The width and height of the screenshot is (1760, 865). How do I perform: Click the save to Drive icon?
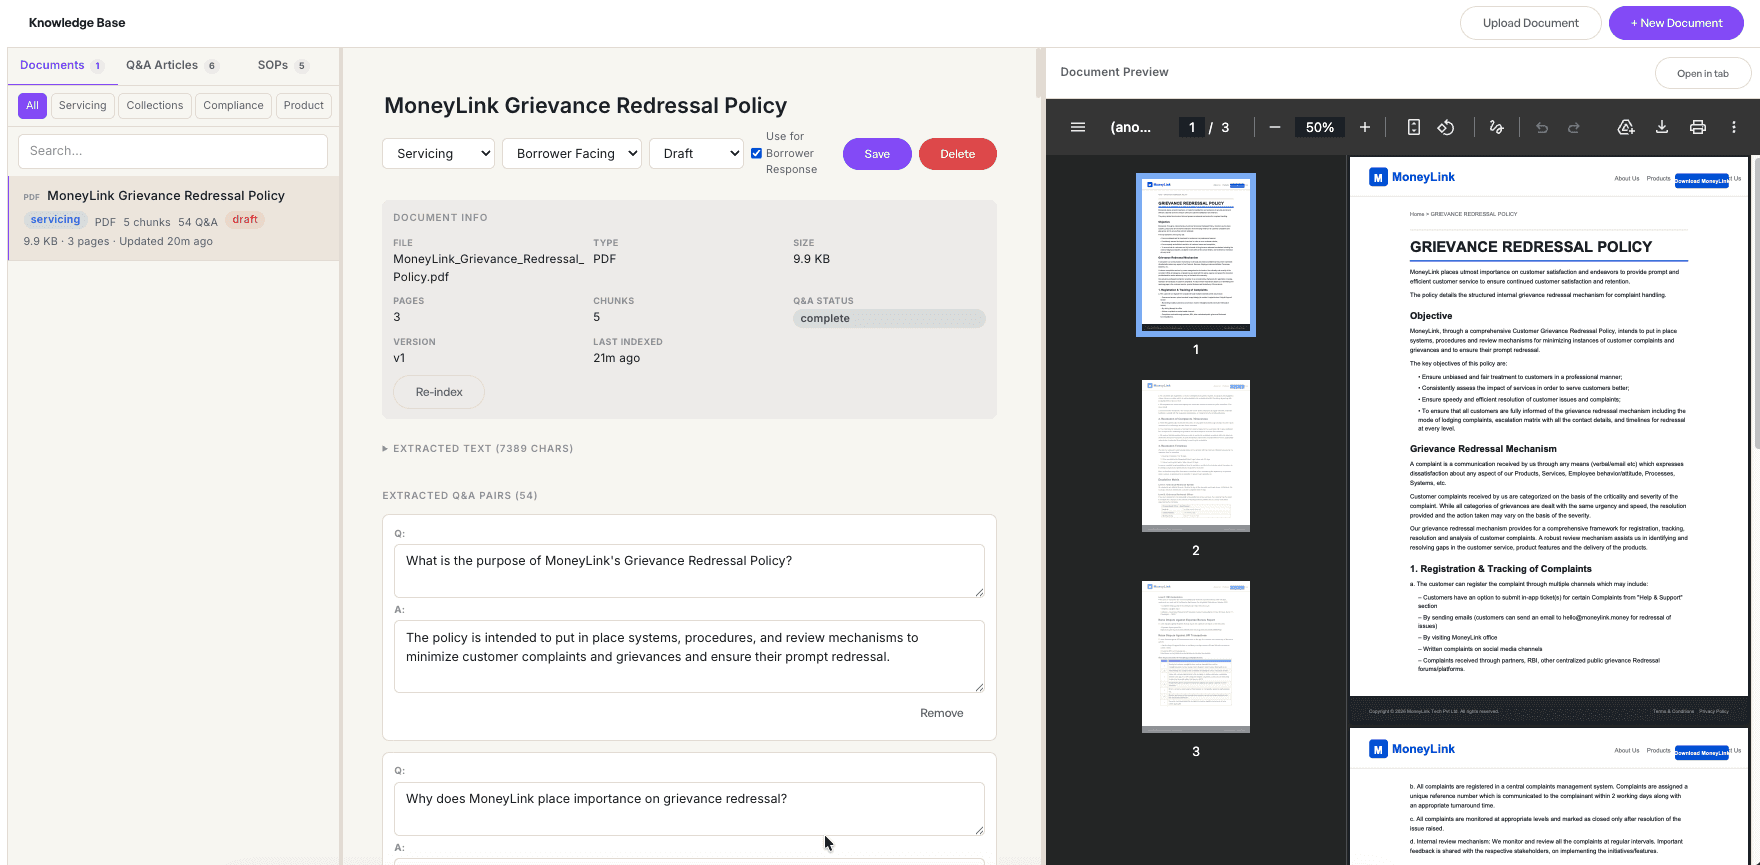click(x=1626, y=127)
